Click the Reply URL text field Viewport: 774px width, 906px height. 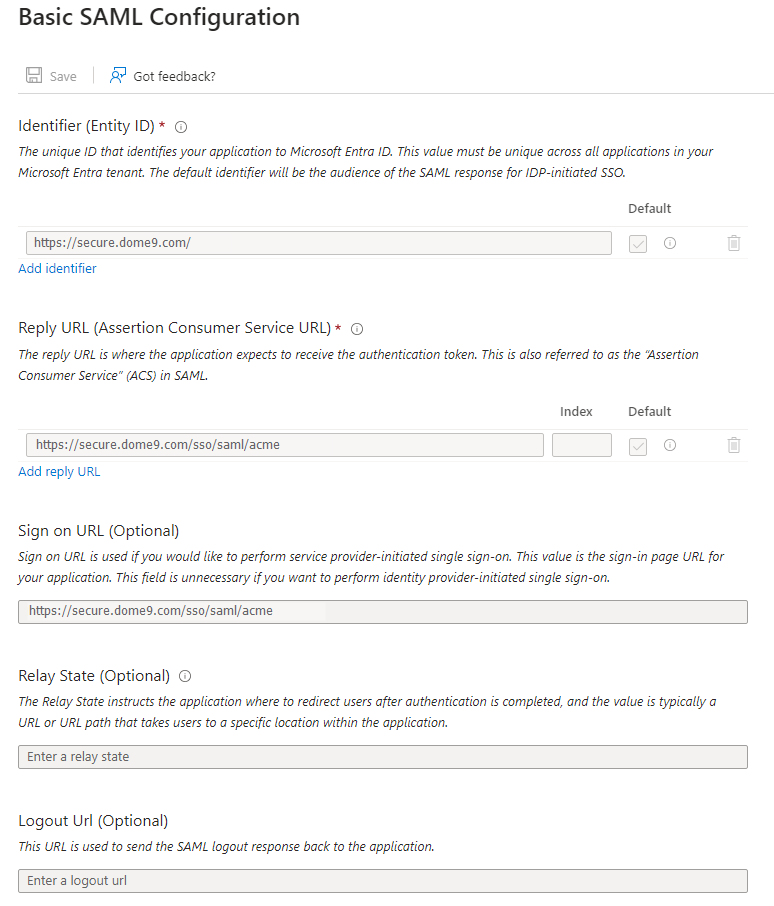284,445
